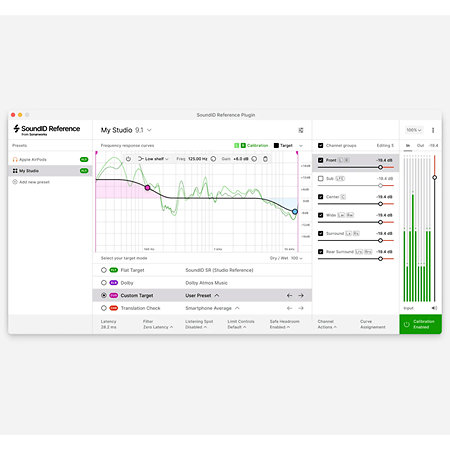Open the three-dot more options menu
Screen dimensions: 450x450
coord(433,130)
